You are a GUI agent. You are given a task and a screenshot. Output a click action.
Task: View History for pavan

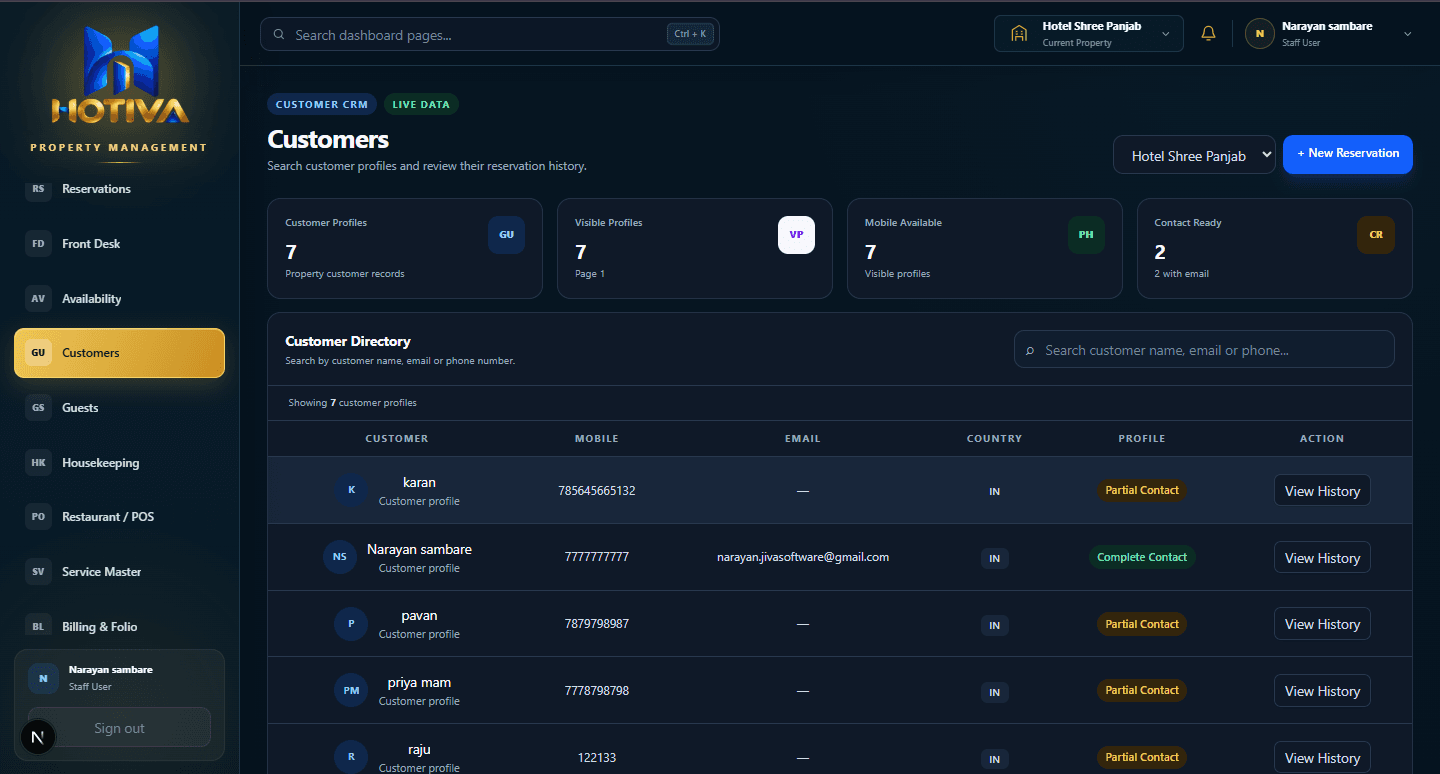[1322, 624]
